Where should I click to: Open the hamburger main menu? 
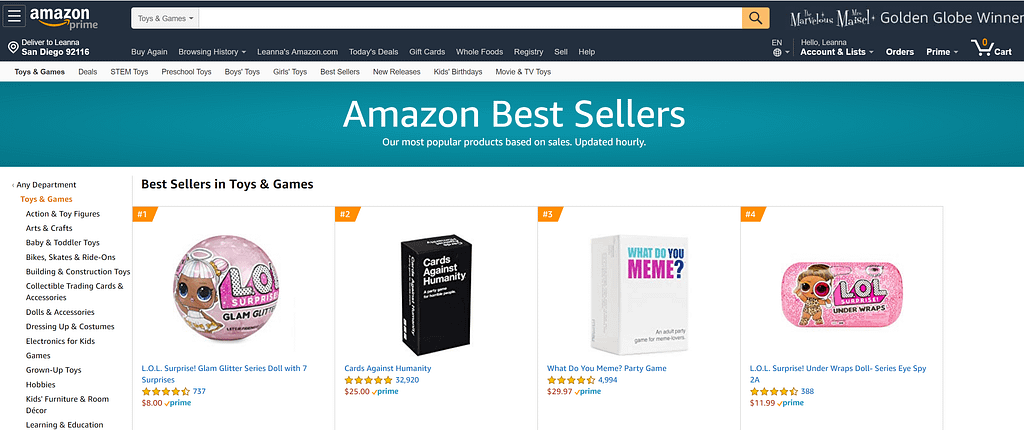coord(14,17)
